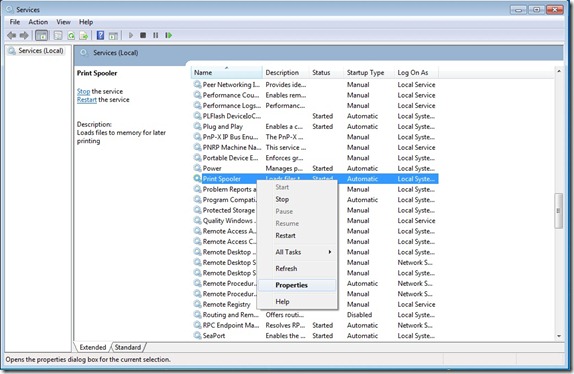574x374 pixels.
Task: Switch to the Standard tab
Action: click(x=128, y=347)
